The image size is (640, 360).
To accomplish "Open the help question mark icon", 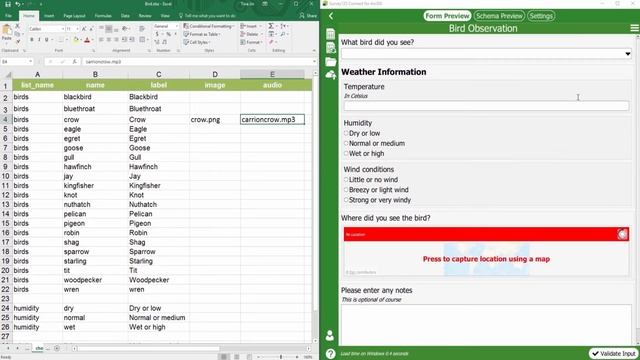I will point(330,353).
